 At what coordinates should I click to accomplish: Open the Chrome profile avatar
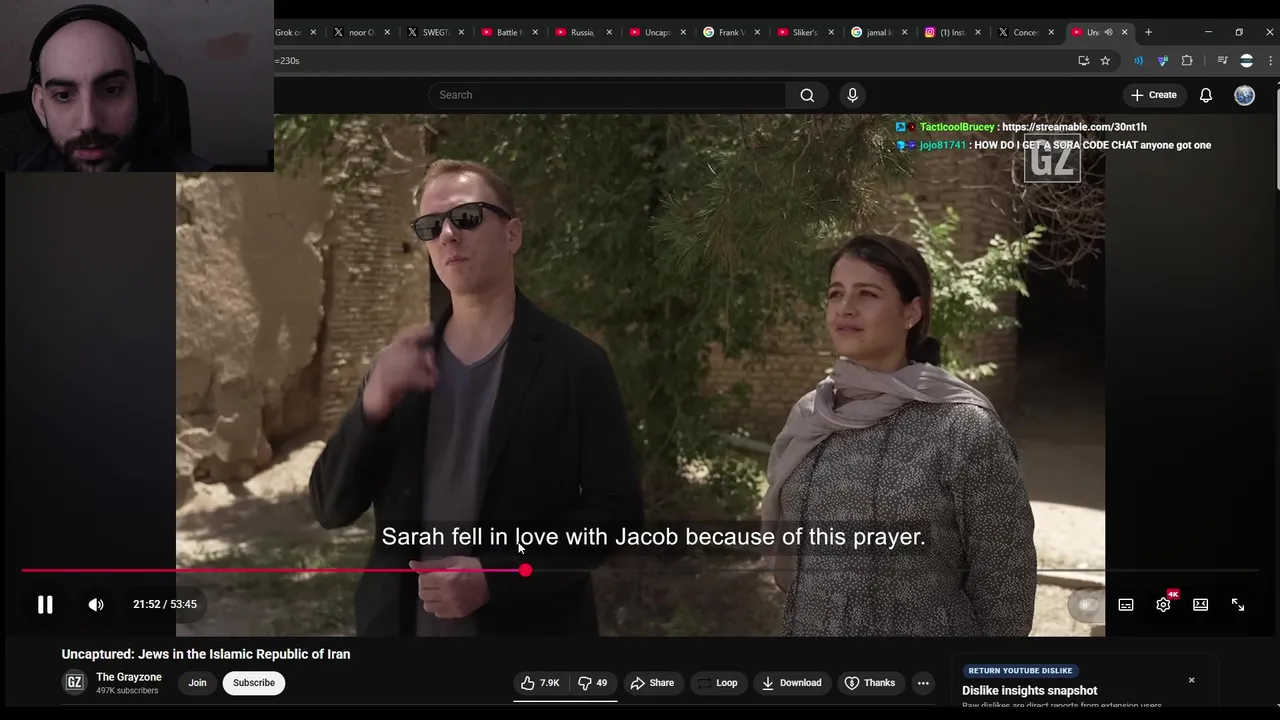pyautogui.click(x=1246, y=61)
